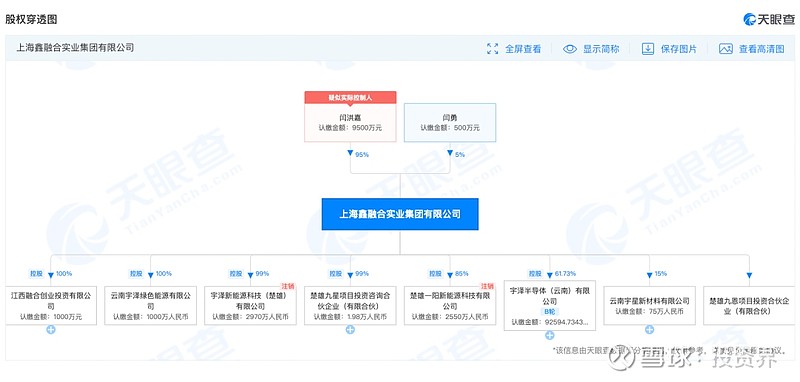Image resolution: width=800 pixels, height=382 pixels.
Task: Click the 15% shareholding label
Action: click(661, 274)
